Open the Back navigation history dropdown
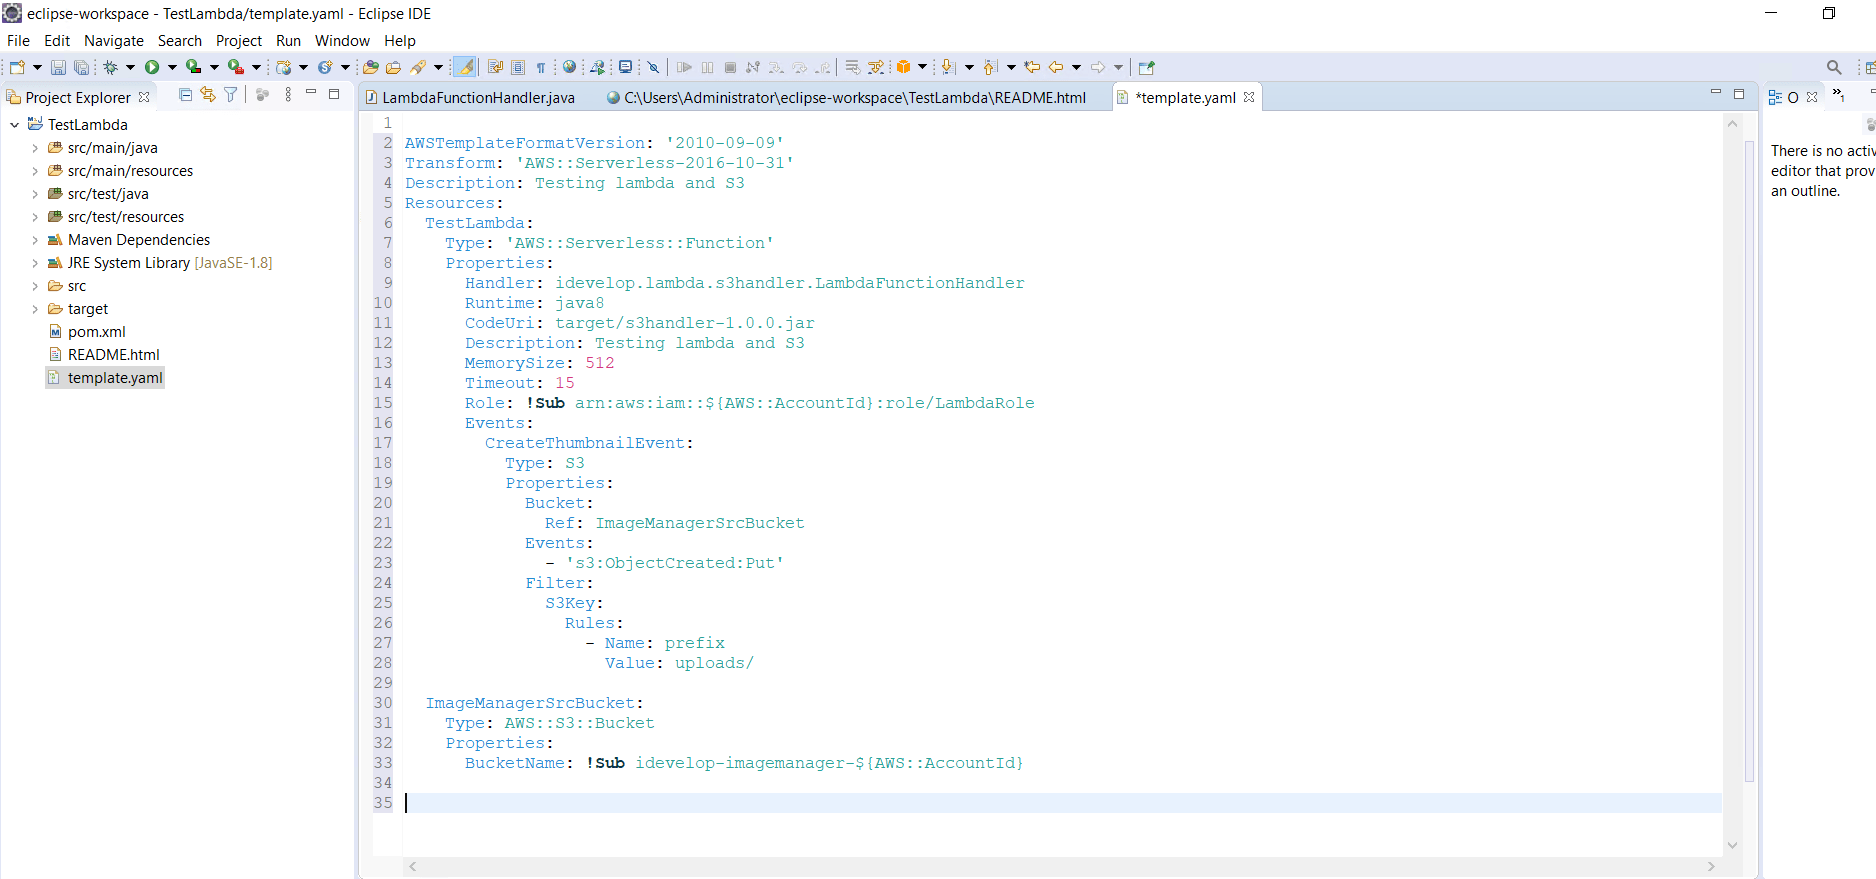Screen dimensions: 1876x879 tap(1076, 67)
